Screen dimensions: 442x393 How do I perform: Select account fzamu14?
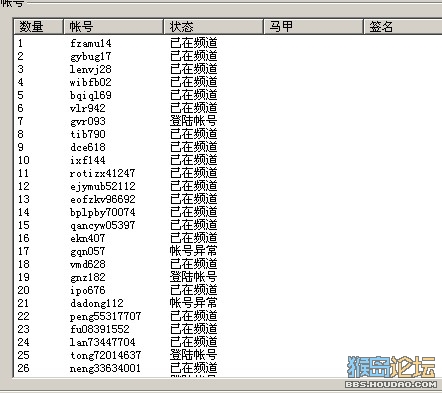pos(91,43)
